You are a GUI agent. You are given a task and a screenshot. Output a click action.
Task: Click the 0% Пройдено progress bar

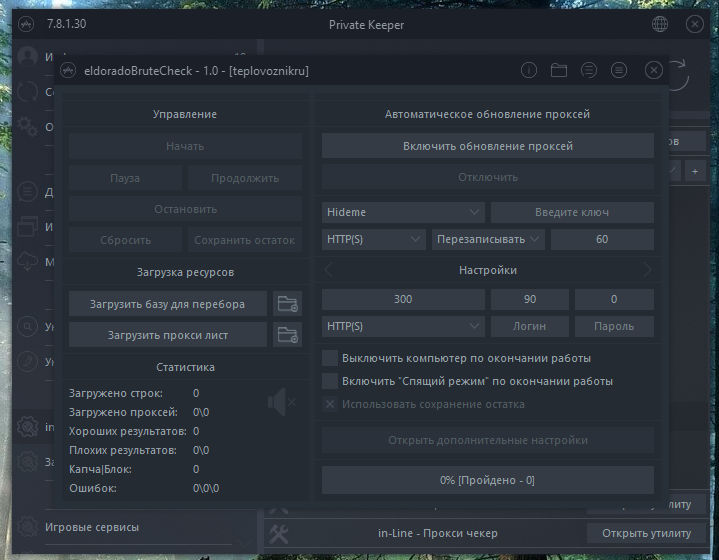[x=488, y=480]
